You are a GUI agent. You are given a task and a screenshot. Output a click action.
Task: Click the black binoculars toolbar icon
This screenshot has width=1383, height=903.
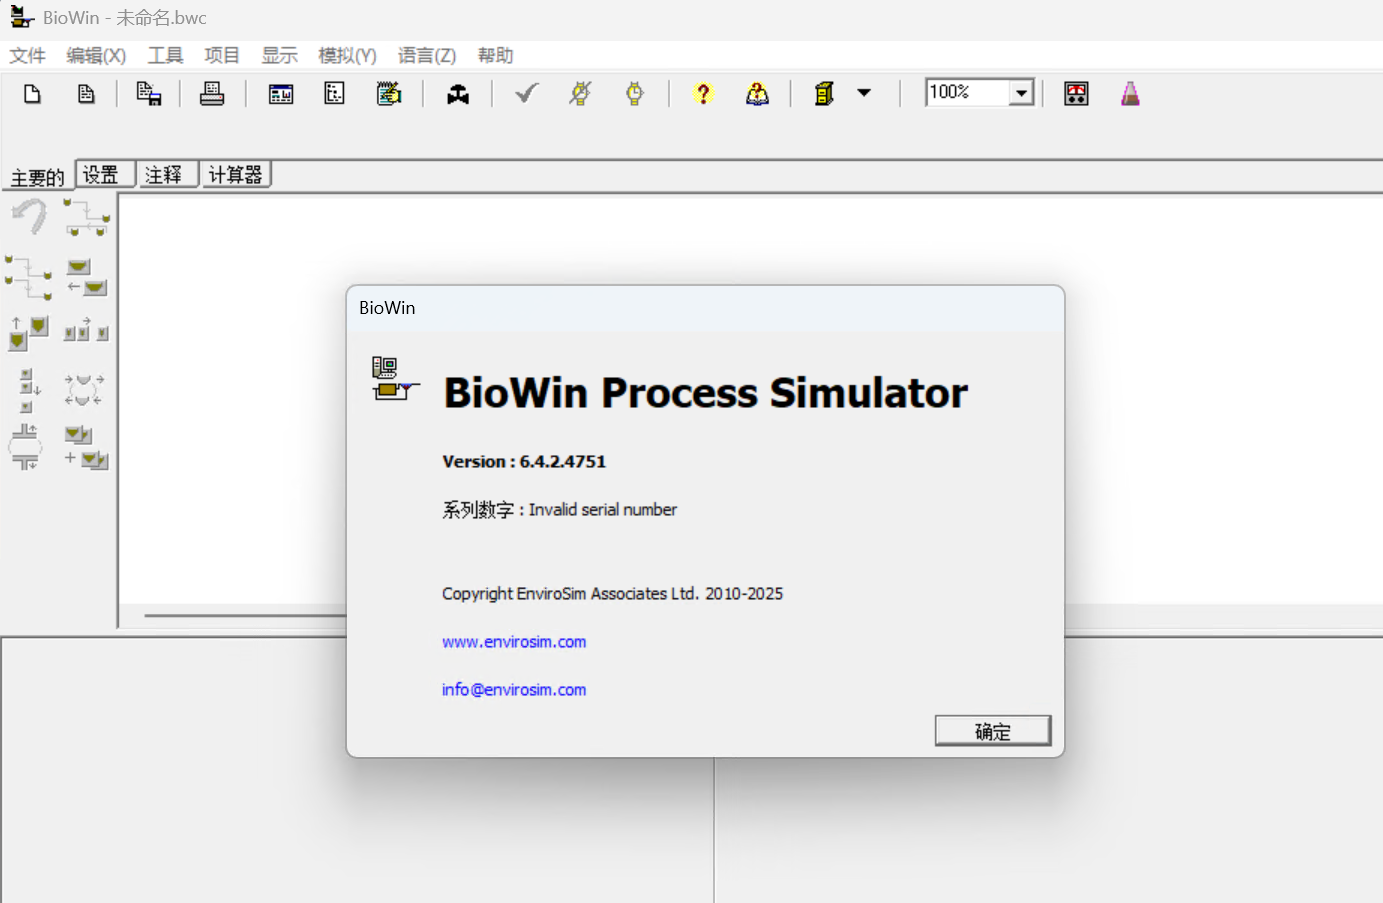tap(458, 94)
